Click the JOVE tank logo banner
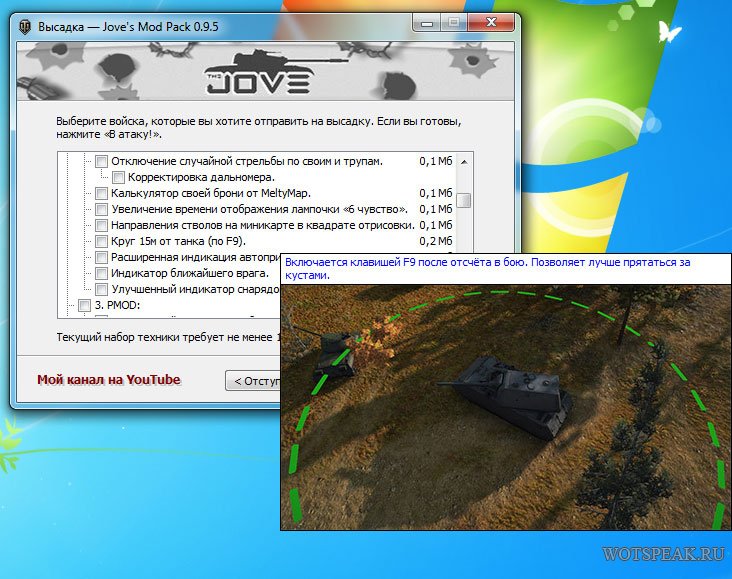This screenshot has height=579, width=732. click(265, 70)
